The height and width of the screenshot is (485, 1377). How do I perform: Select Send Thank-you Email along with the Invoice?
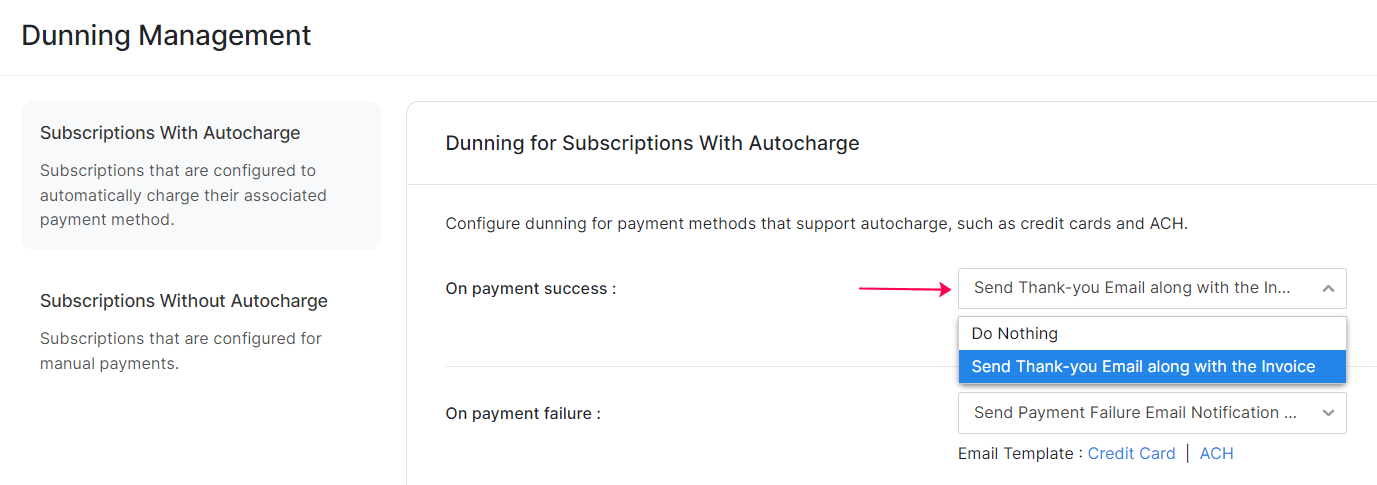(1143, 367)
